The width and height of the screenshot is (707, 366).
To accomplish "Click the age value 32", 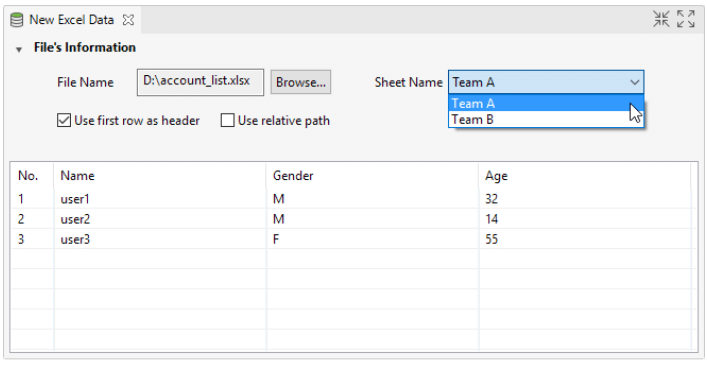I will pos(491,199).
